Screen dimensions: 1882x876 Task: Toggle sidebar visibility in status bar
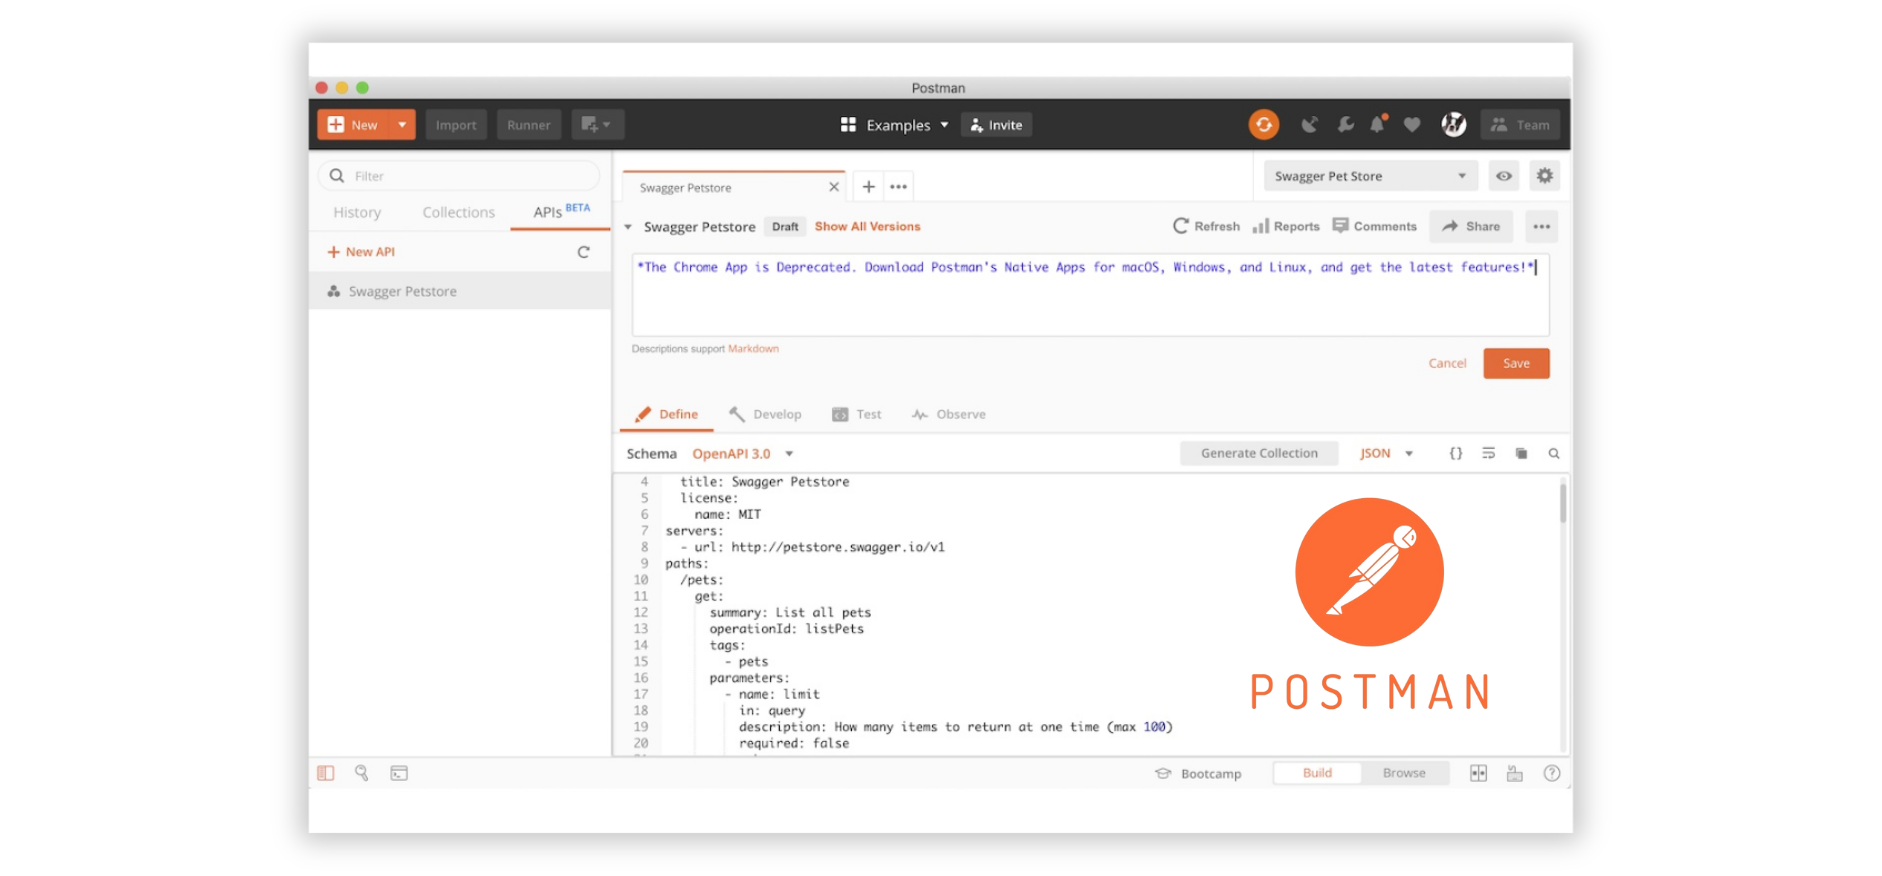pyautogui.click(x=326, y=773)
